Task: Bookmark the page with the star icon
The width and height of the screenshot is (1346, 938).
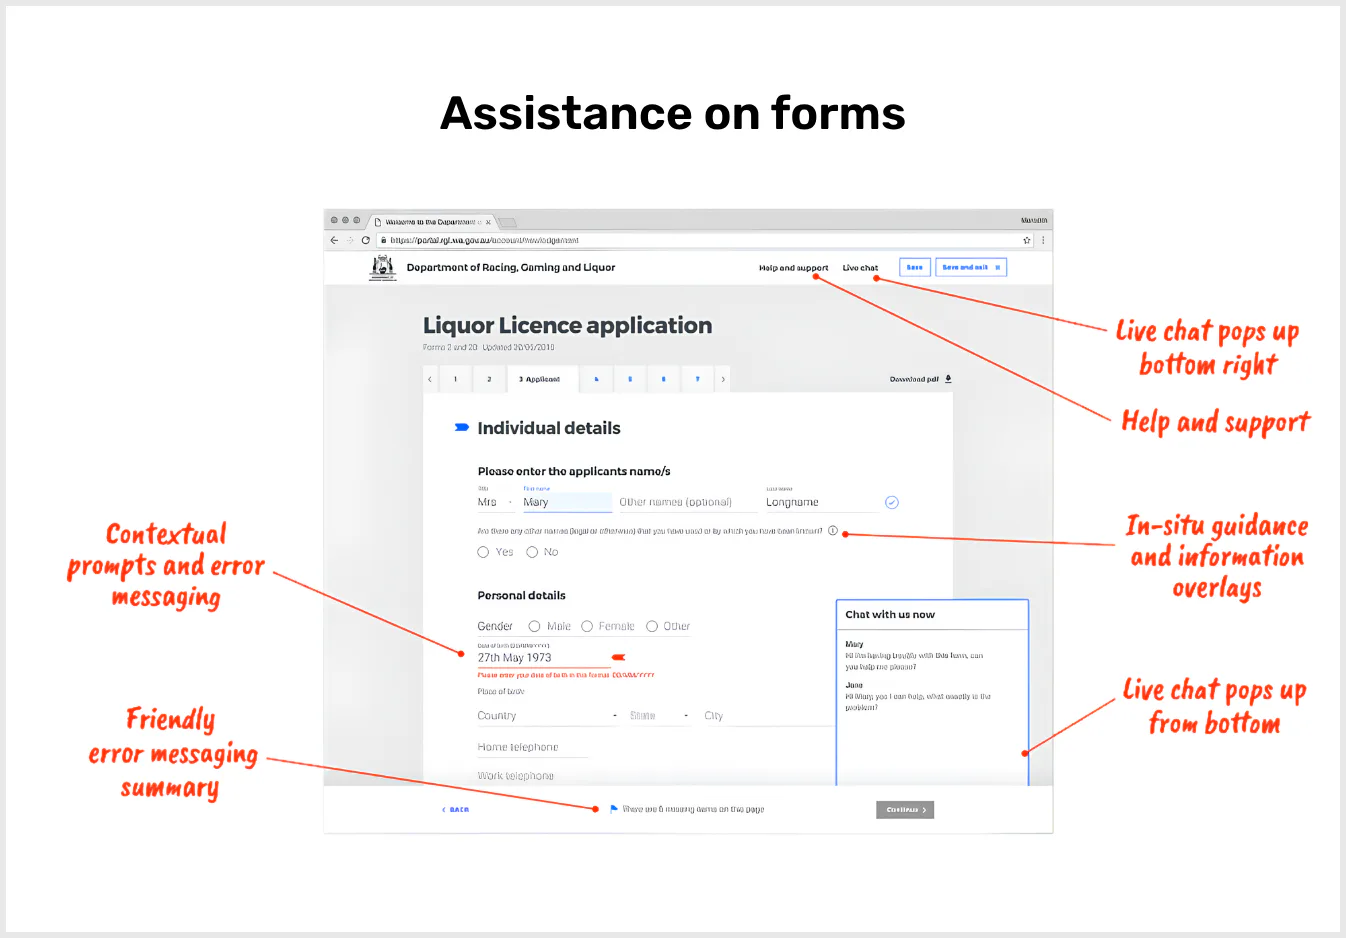Action: click(x=1026, y=240)
